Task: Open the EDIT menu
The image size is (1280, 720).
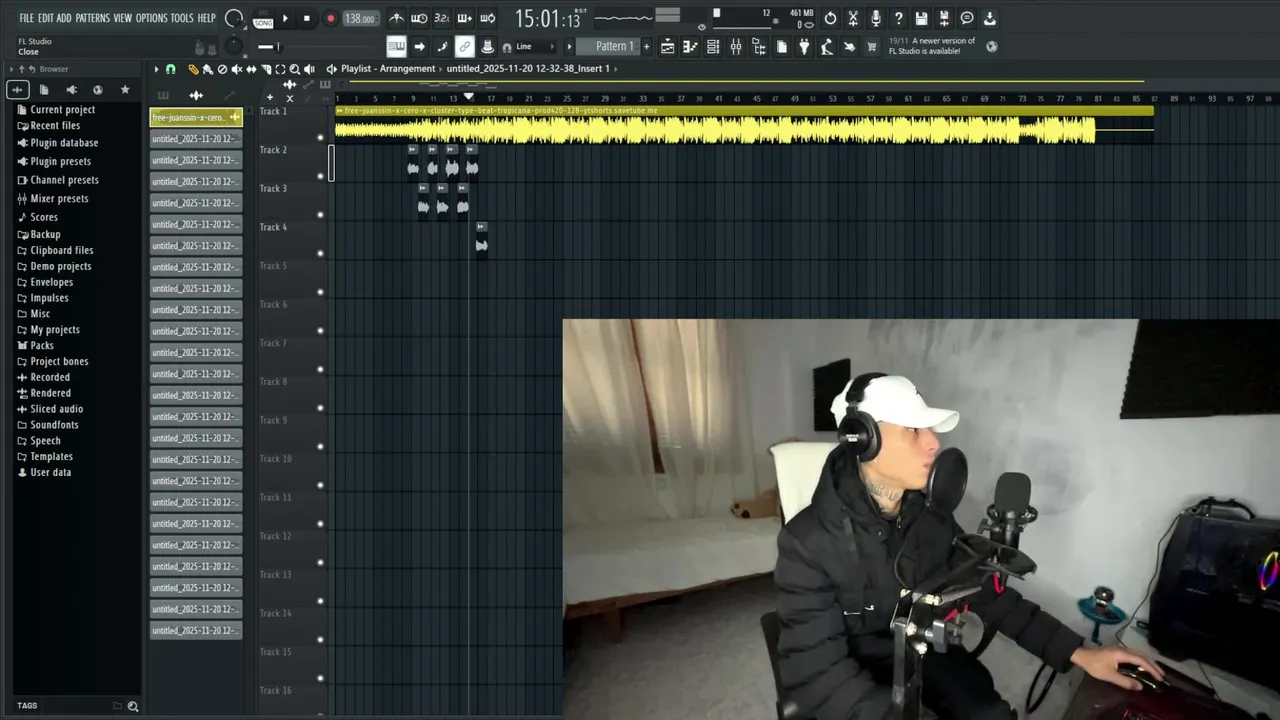Action: [x=46, y=18]
